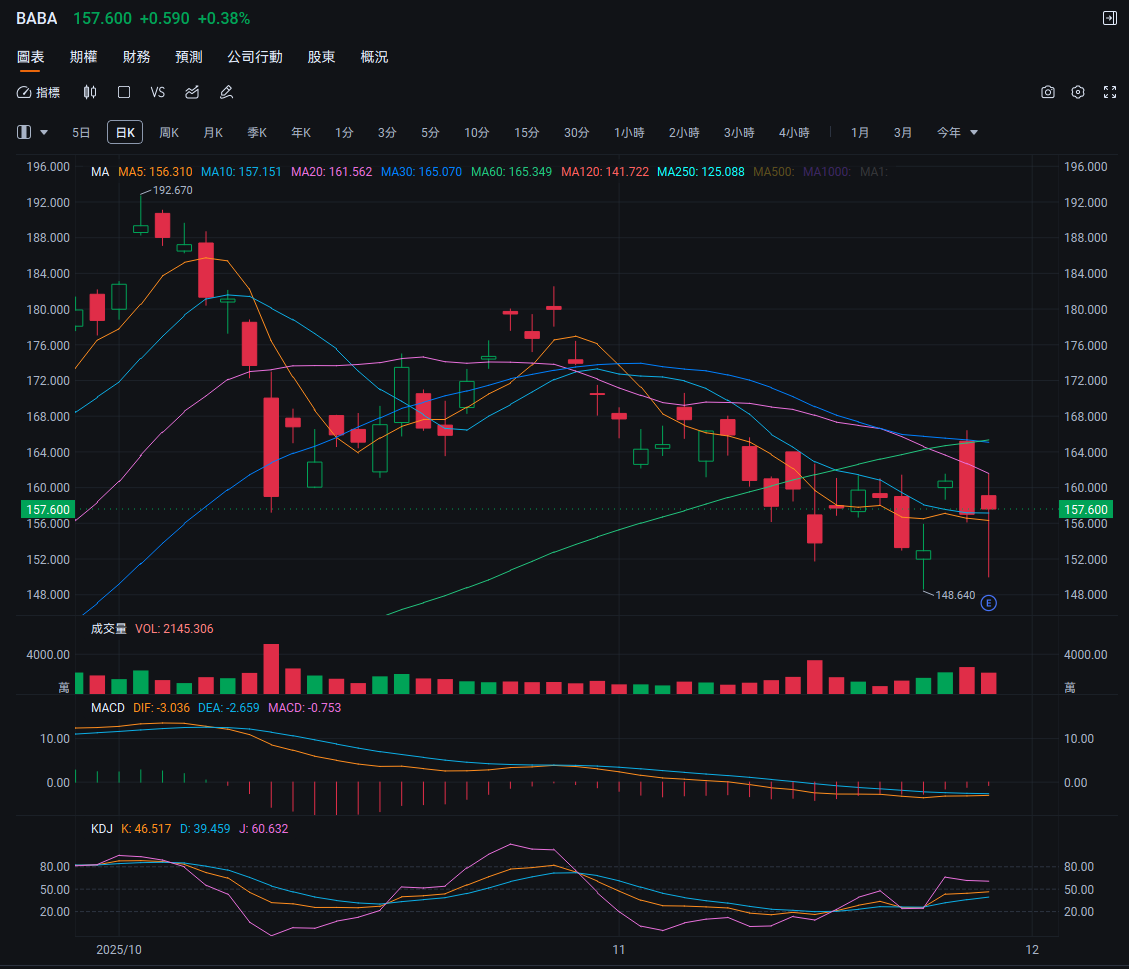Open the chart layout split dropdown

(39, 132)
